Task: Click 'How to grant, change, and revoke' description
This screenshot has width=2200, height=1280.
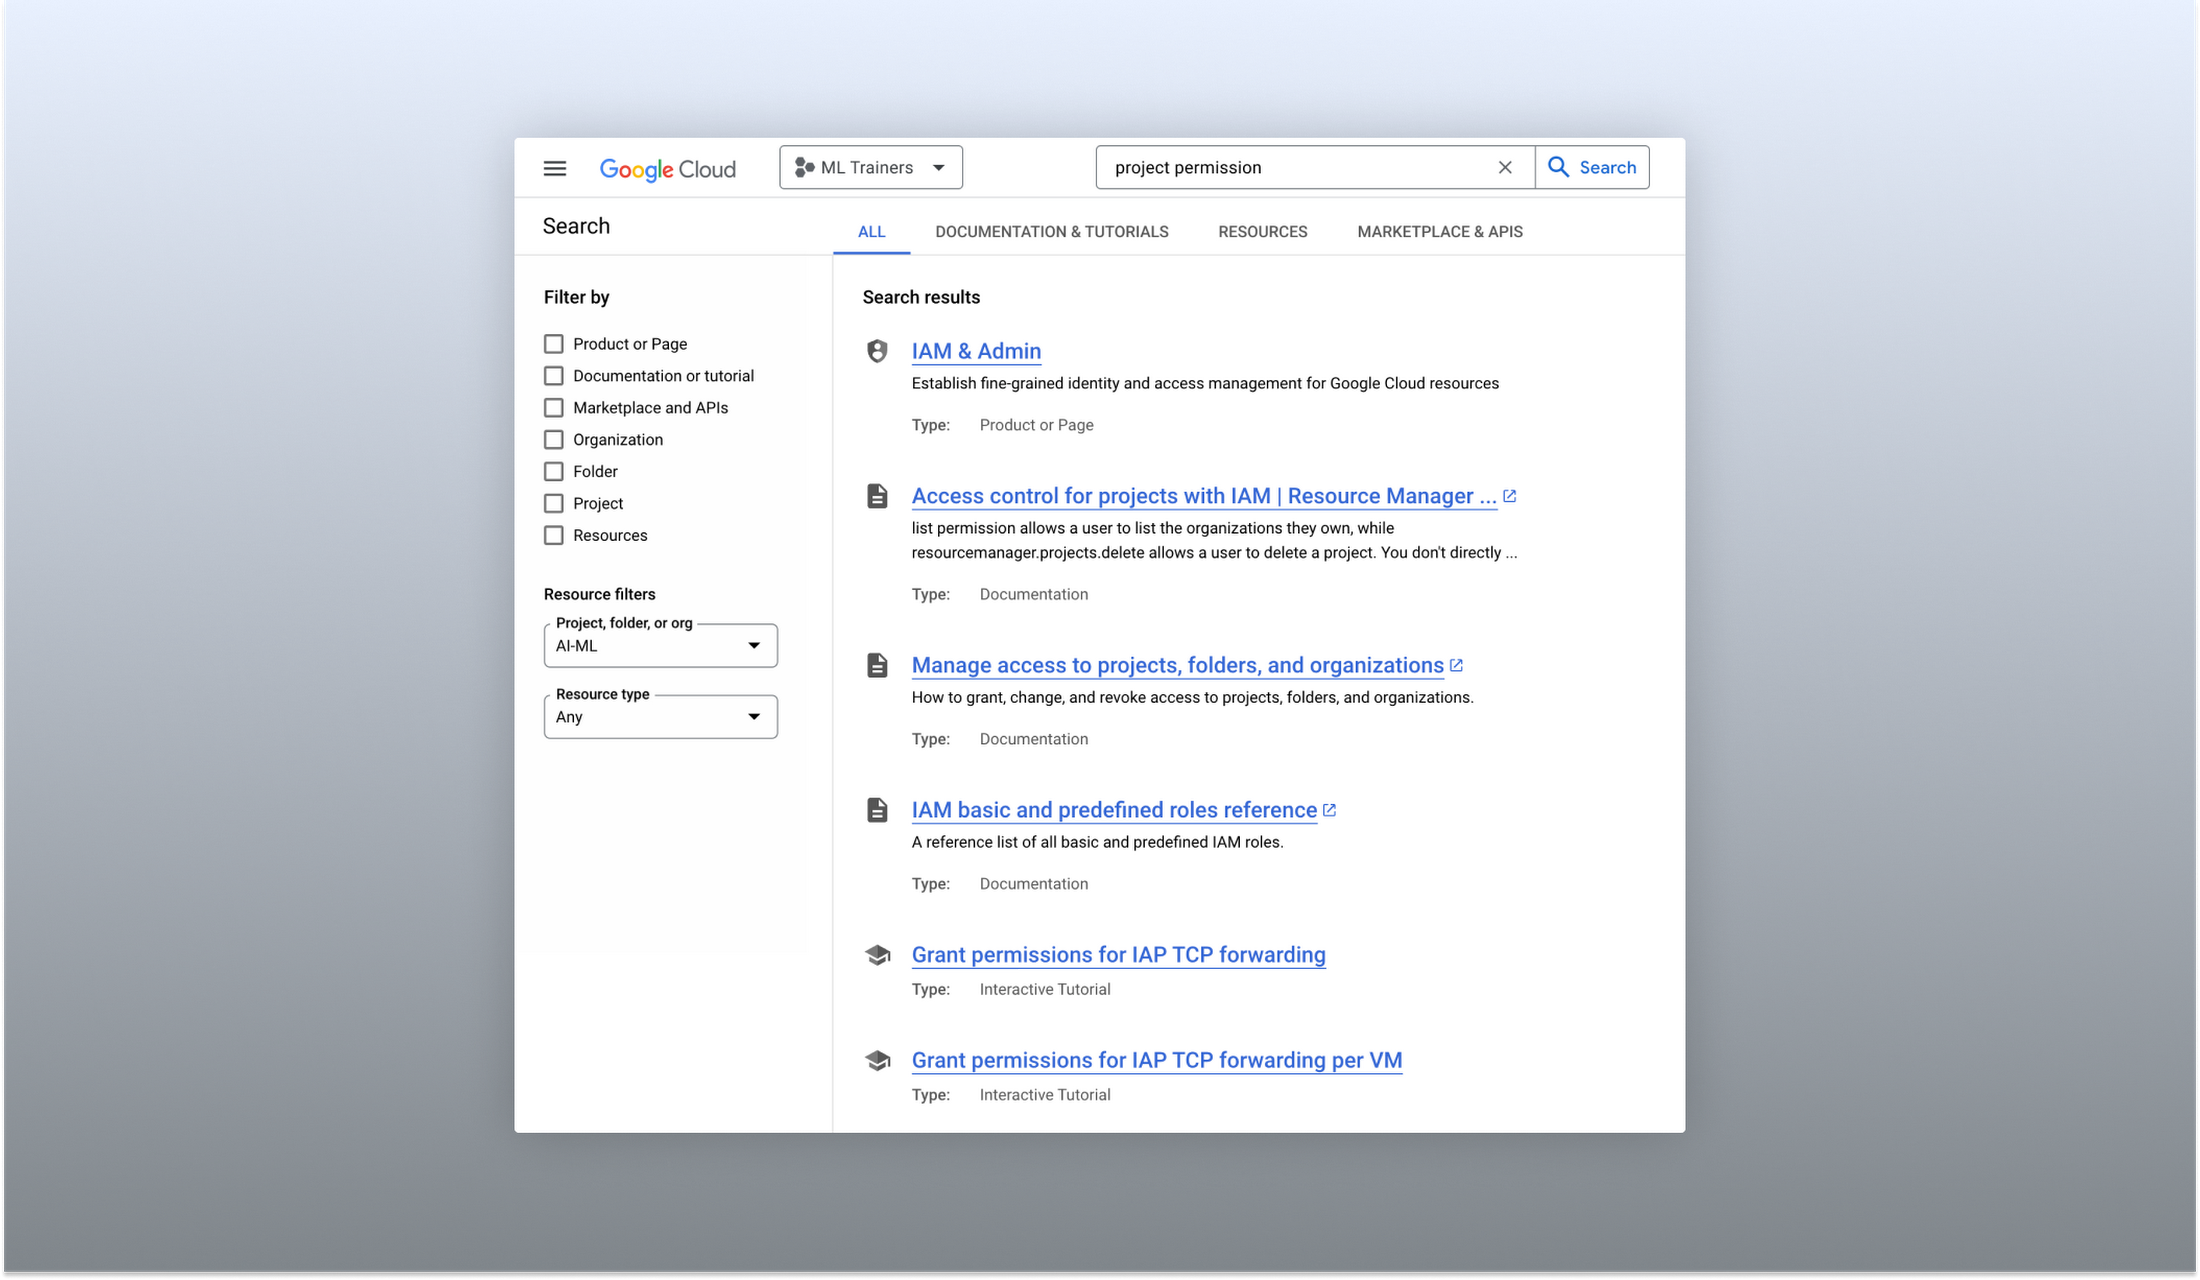Action: [1192, 697]
